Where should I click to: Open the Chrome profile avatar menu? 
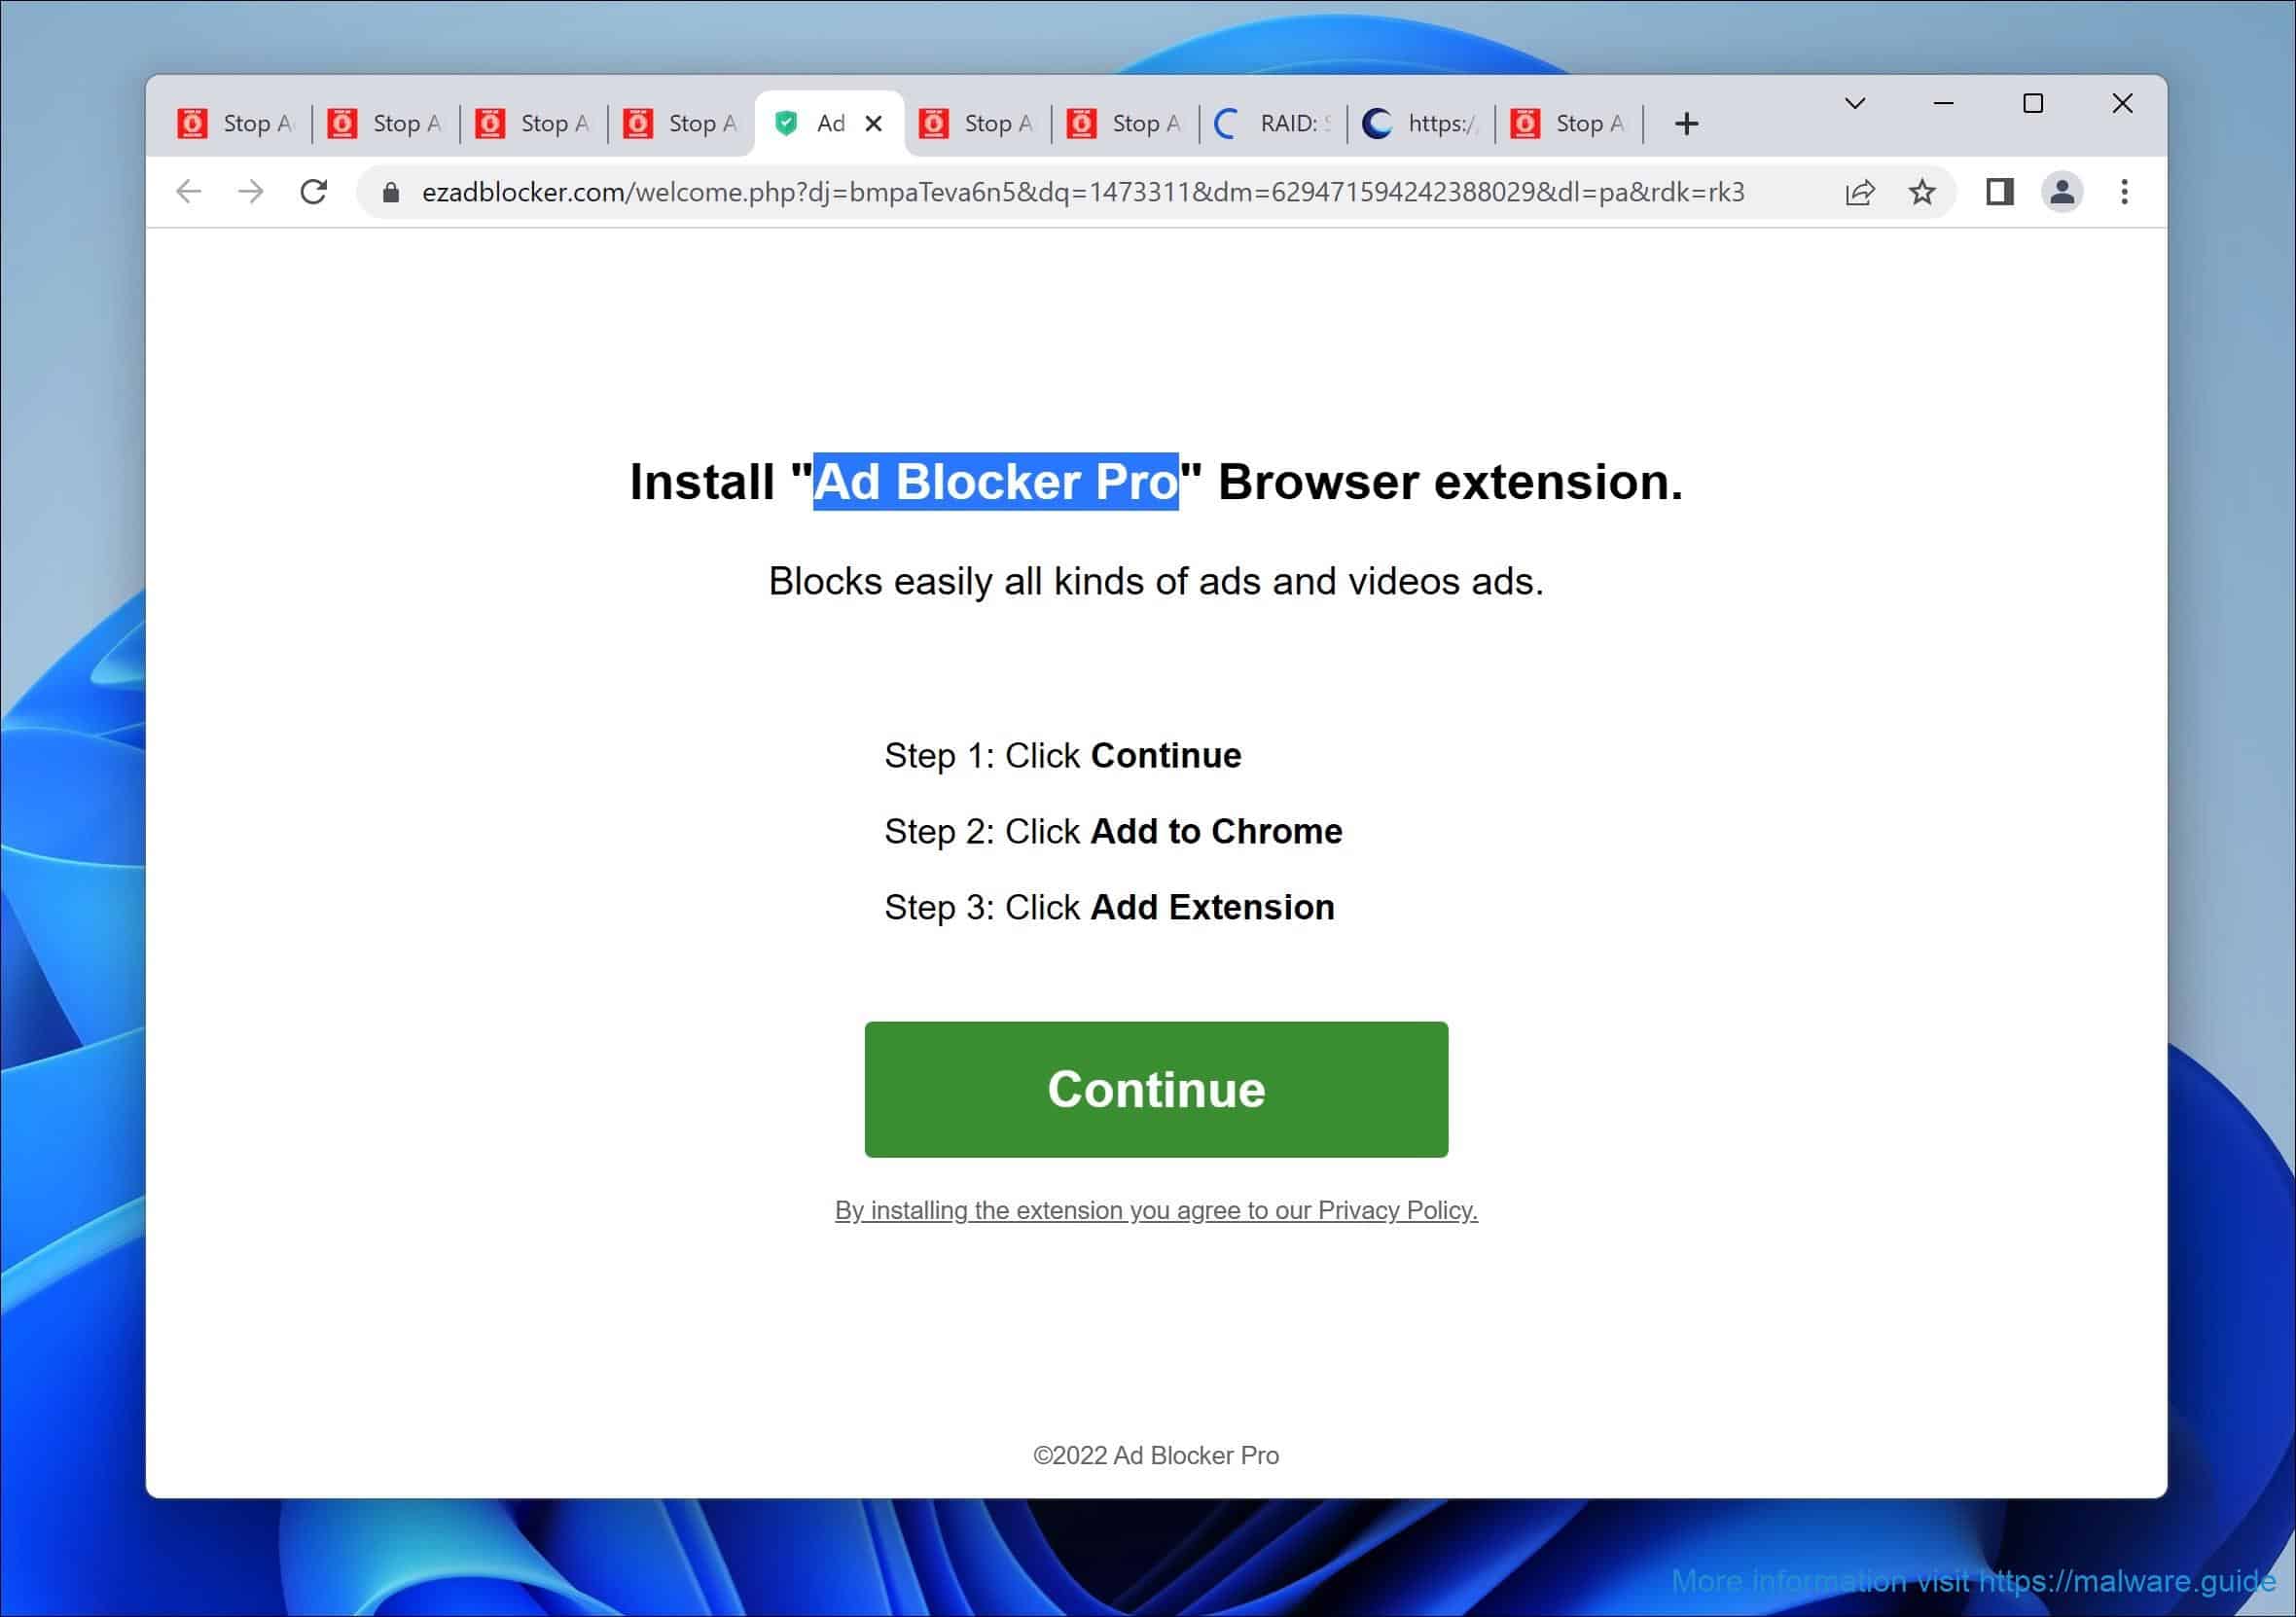[x=2061, y=192]
